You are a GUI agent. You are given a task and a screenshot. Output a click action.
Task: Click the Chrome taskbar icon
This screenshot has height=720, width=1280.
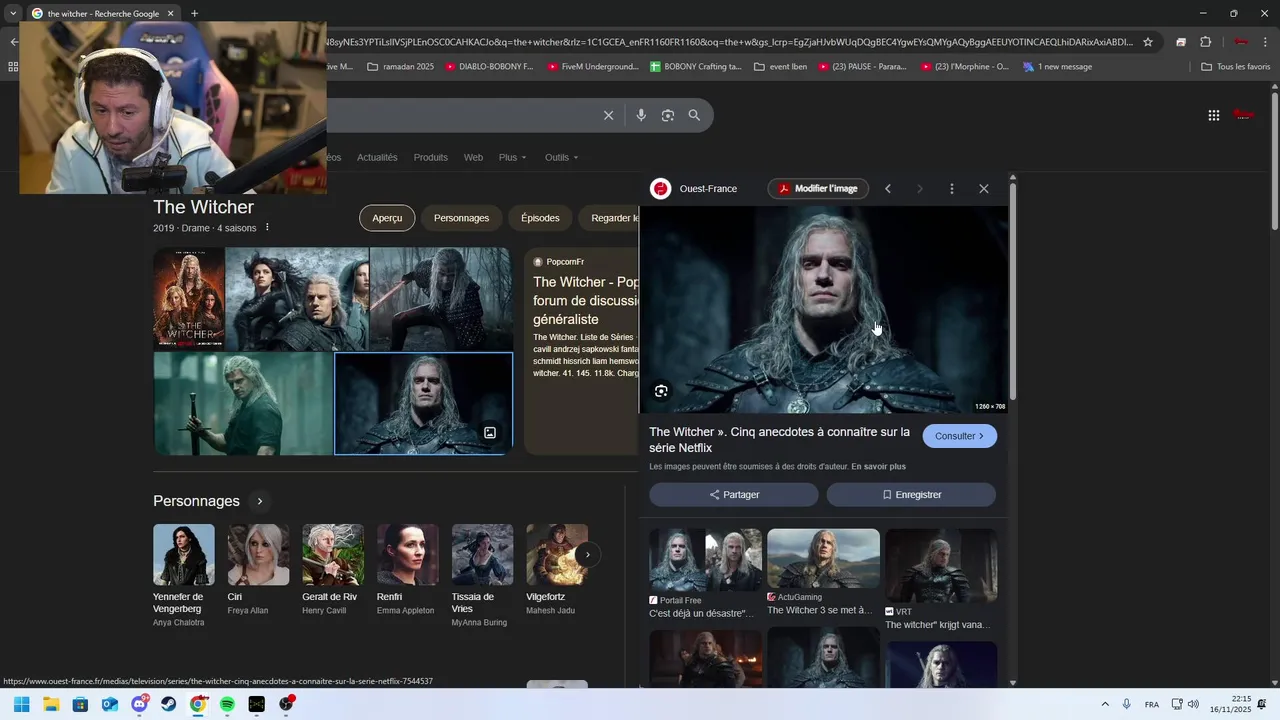coord(198,704)
